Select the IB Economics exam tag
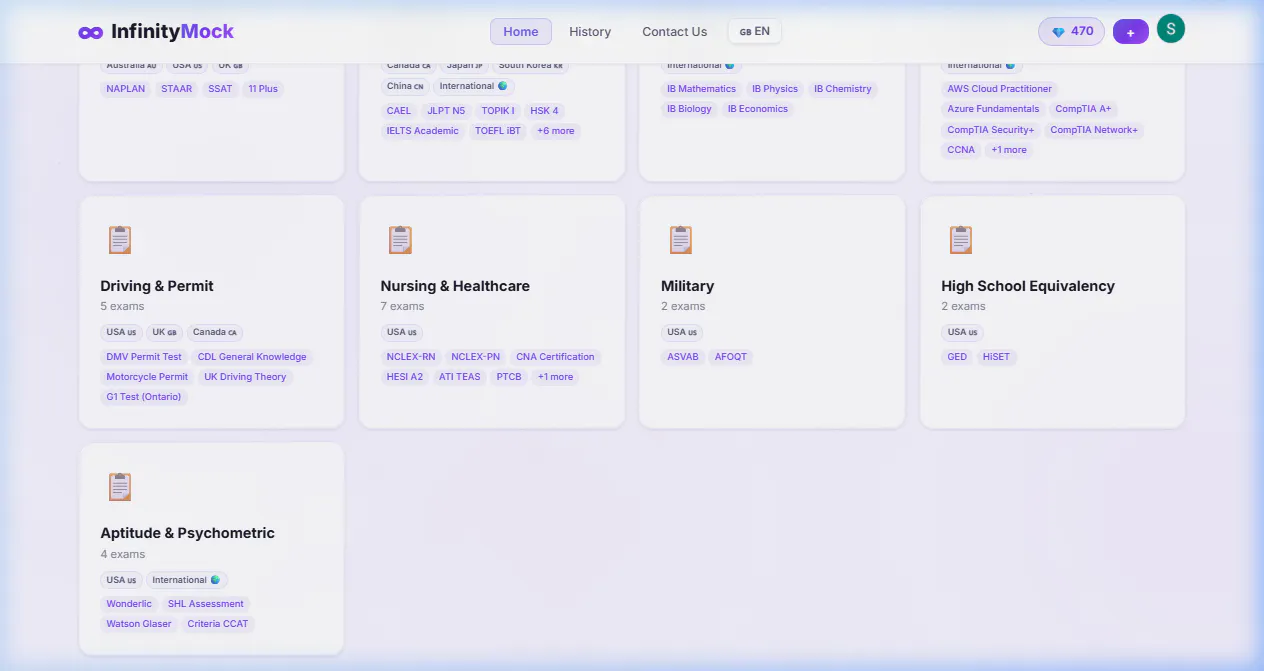The width and height of the screenshot is (1264, 671). [758, 109]
